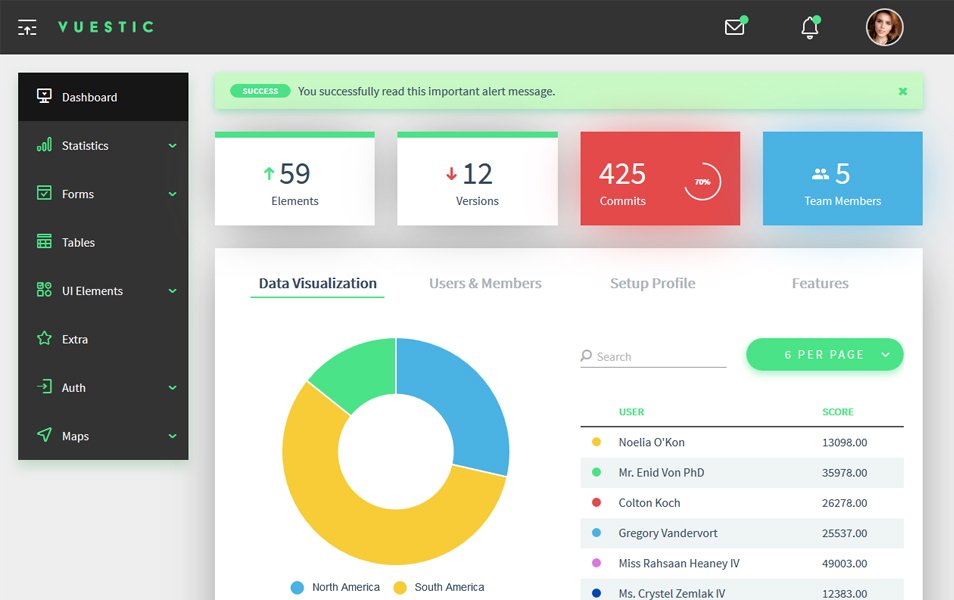Focus the Search input field
This screenshot has height=600, width=954.
tap(653, 357)
